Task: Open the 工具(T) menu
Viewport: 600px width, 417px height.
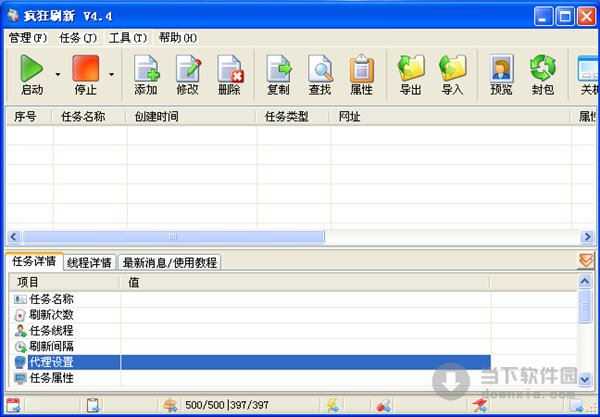Action: (x=128, y=38)
